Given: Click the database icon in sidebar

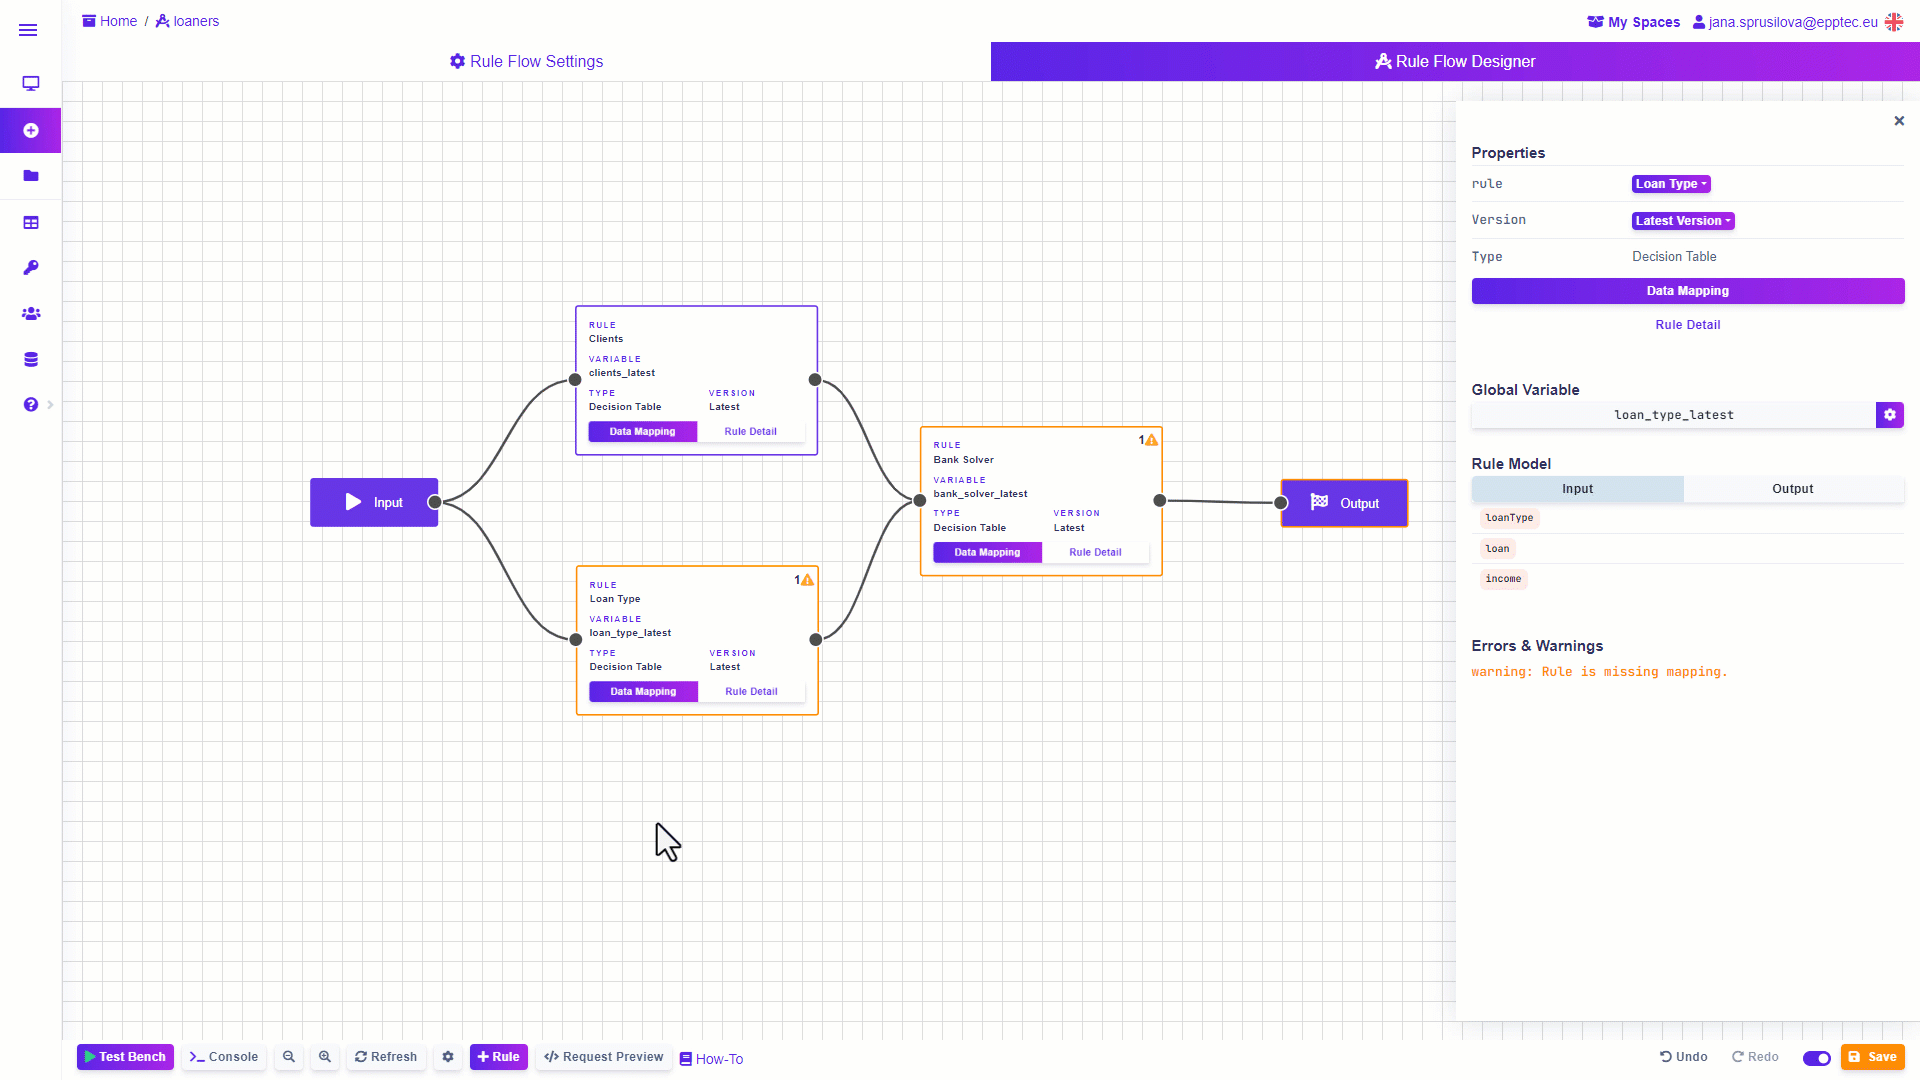Looking at the screenshot, I should pos(31,360).
